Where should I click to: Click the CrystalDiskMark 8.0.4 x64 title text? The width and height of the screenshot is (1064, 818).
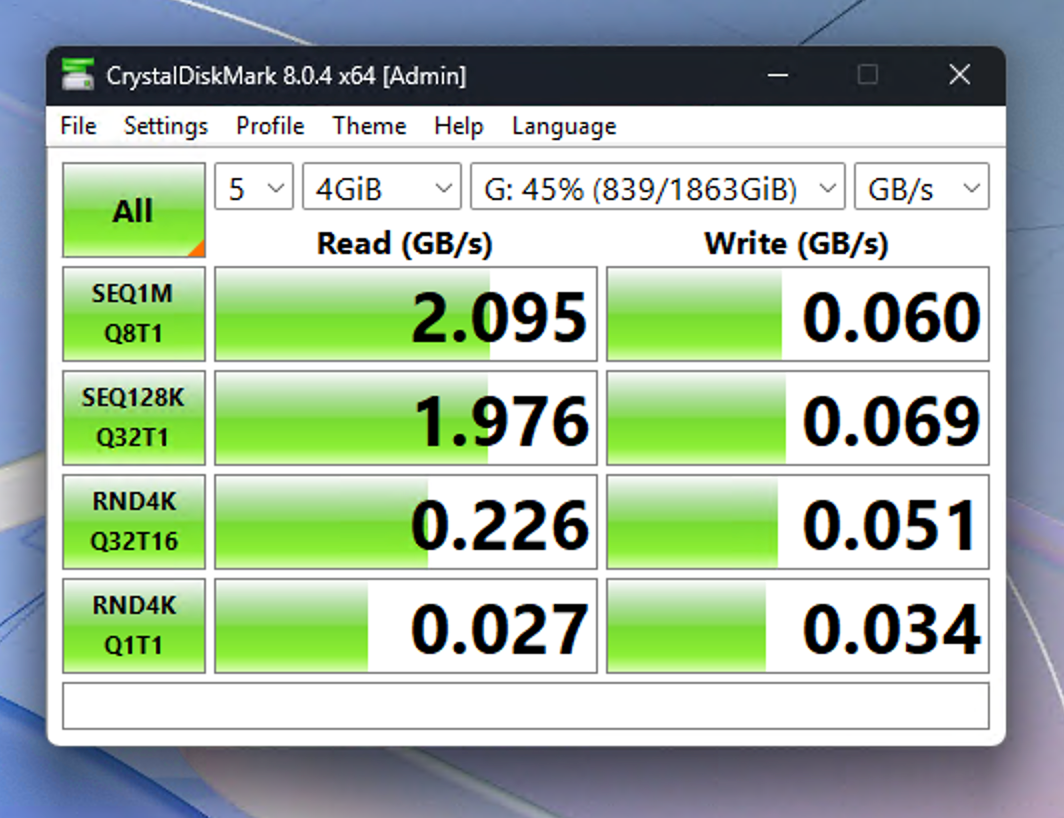coord(286,75)
